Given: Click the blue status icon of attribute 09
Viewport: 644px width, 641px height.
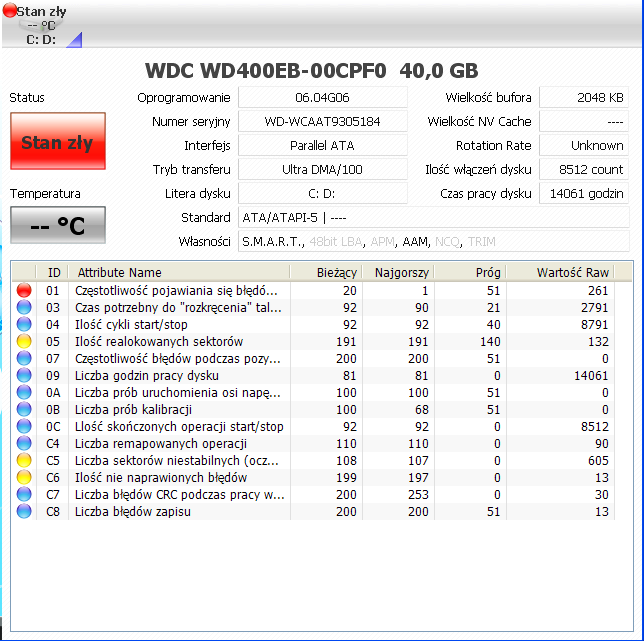Looking at the screenshot, I should tap(24, 375).
